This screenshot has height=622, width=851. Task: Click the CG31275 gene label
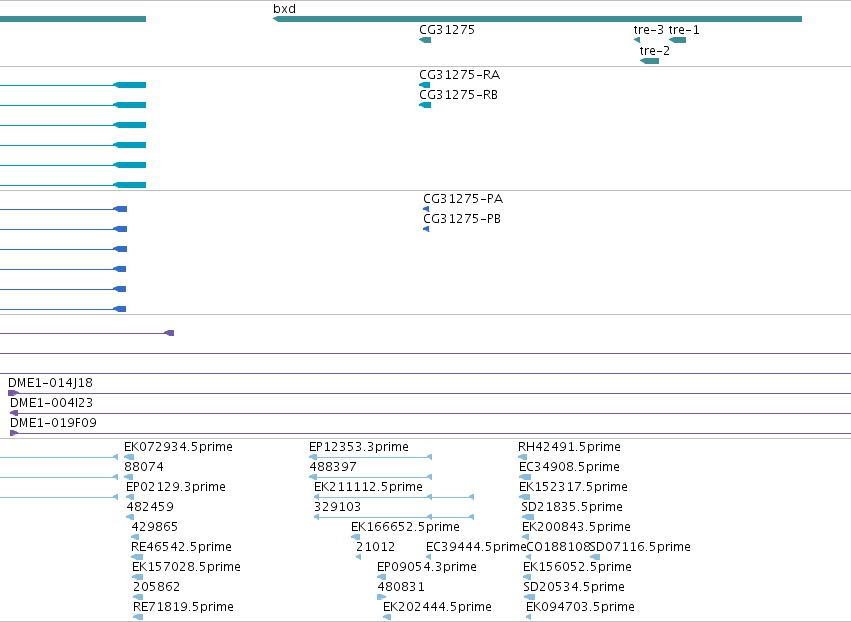(447, 29)
